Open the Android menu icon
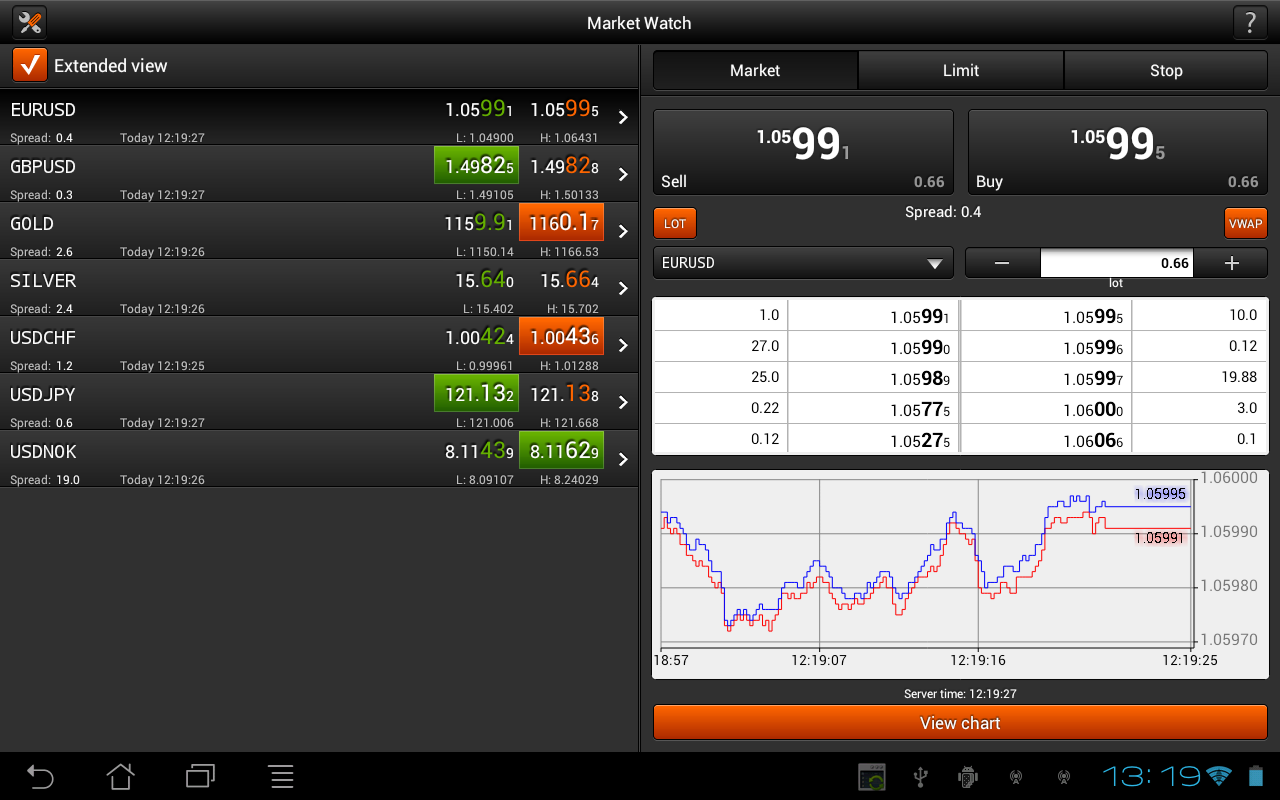The width and height of the screenshot is (1280, 800). (282, 776)
